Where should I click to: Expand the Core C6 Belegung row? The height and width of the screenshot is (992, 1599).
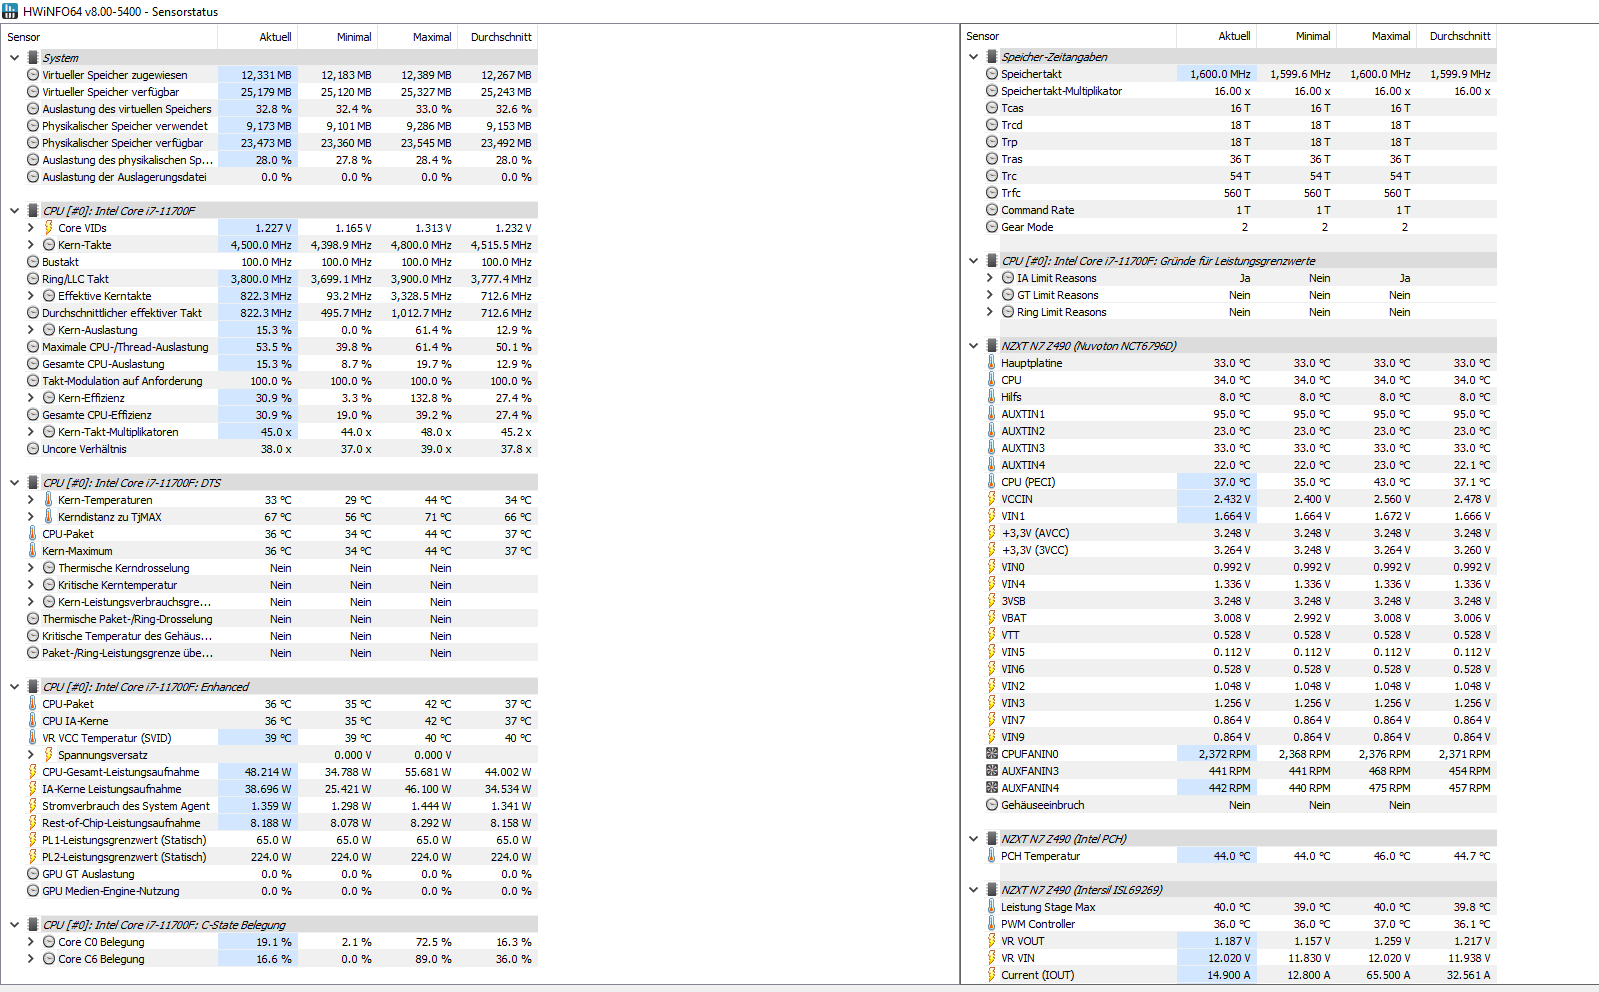(31, 959)
